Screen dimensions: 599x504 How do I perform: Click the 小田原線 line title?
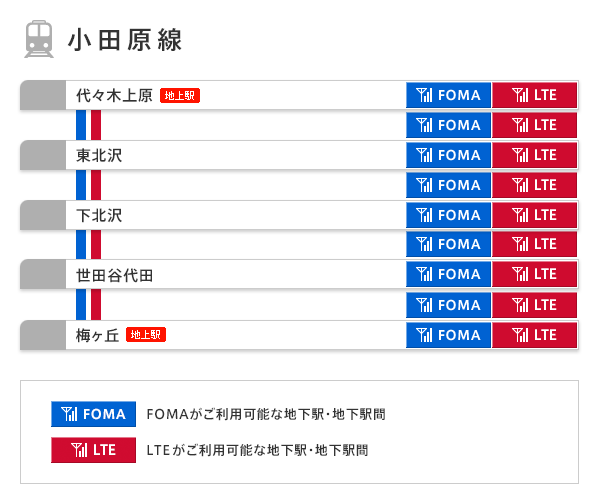click(x=125, y=40)
